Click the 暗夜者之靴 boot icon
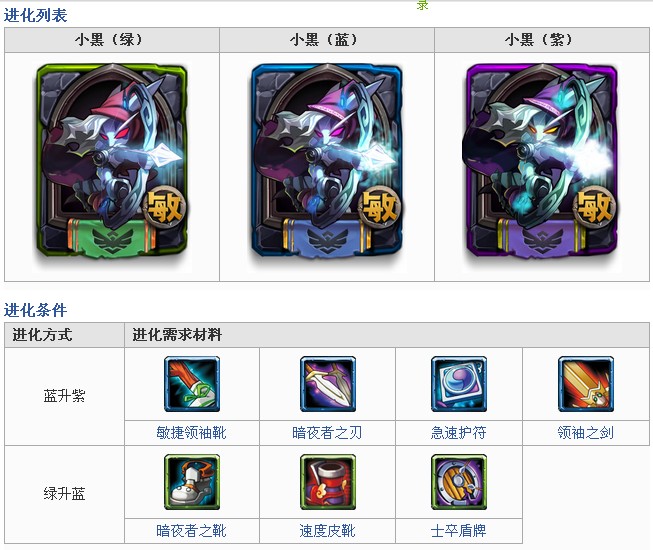This screenshot has width=653, height=550. pyautogui.click(x=192, y=482)
